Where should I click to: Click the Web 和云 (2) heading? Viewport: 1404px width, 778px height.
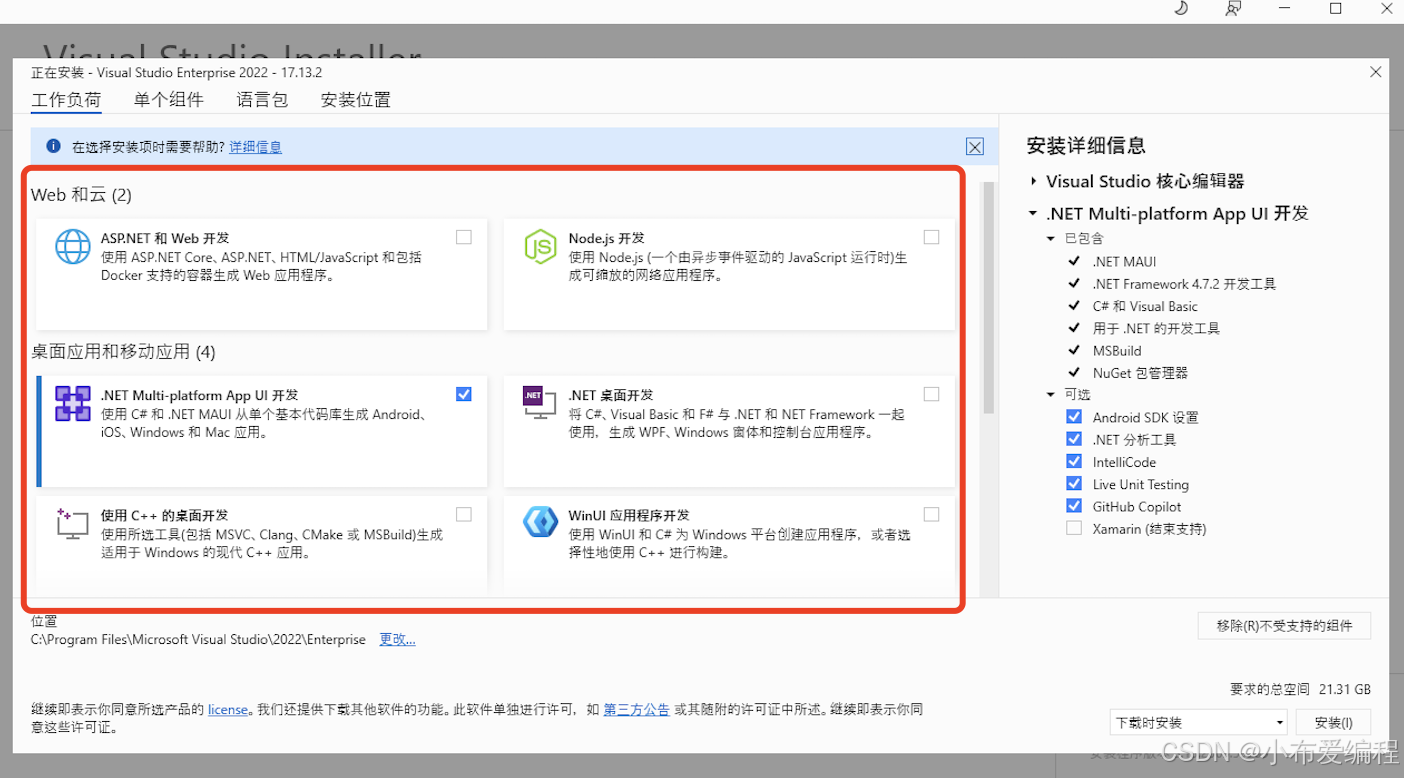coord(81,195)
